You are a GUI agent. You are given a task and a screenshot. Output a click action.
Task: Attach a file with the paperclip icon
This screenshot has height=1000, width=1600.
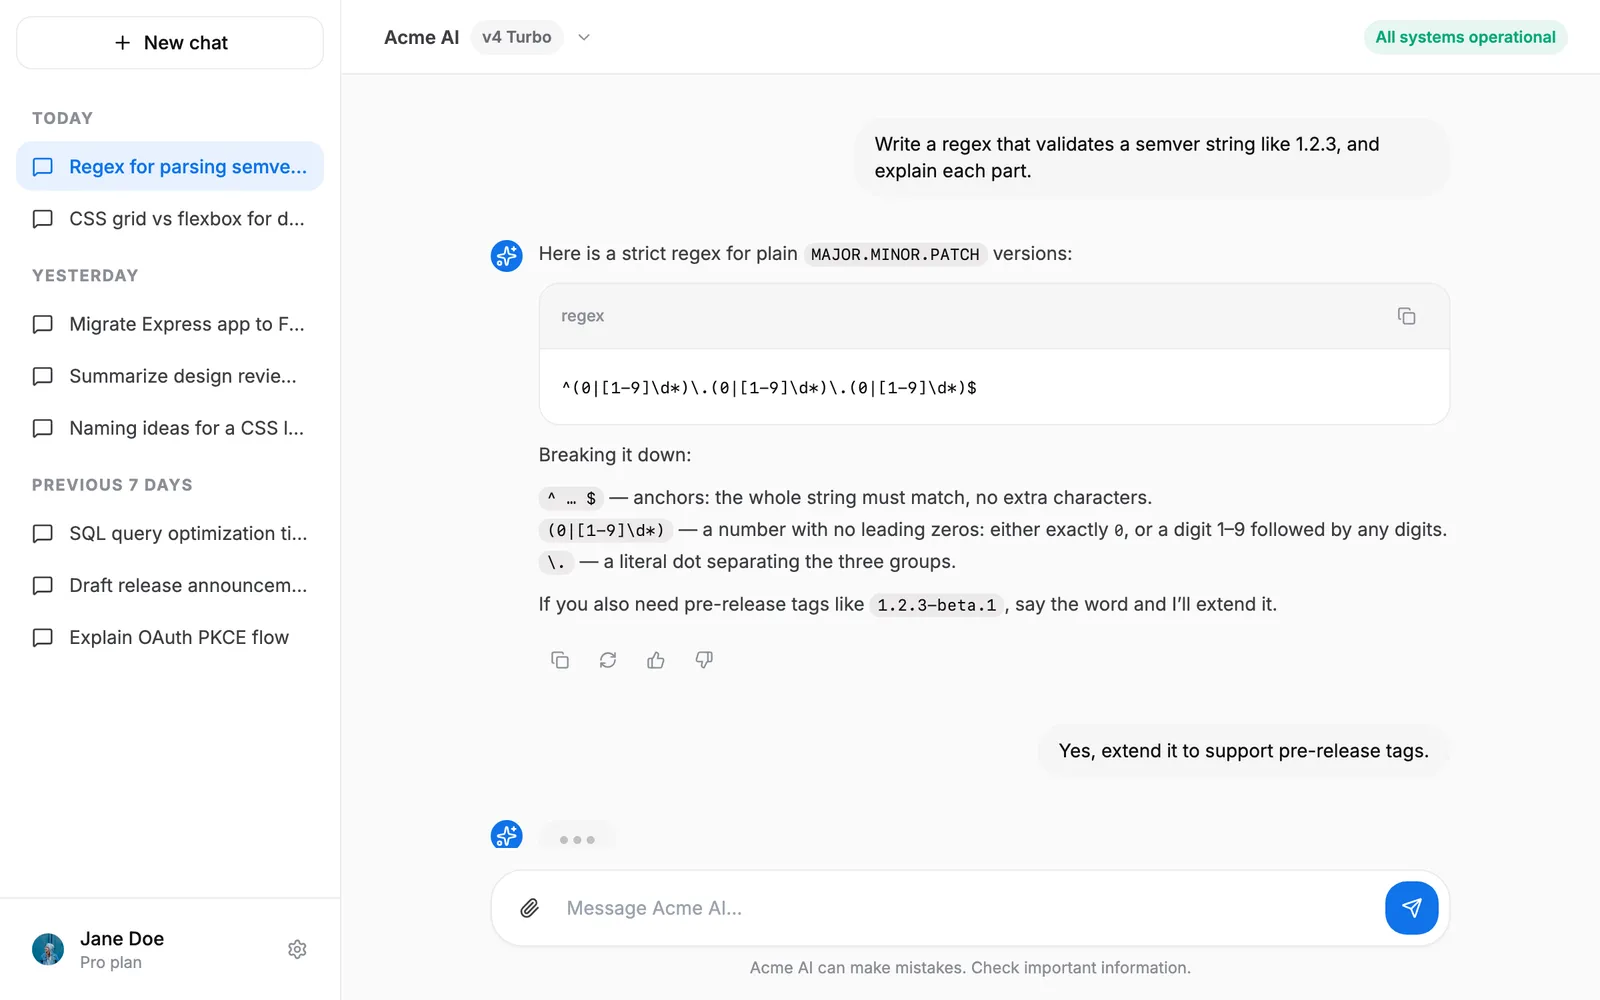click(530, 908)
